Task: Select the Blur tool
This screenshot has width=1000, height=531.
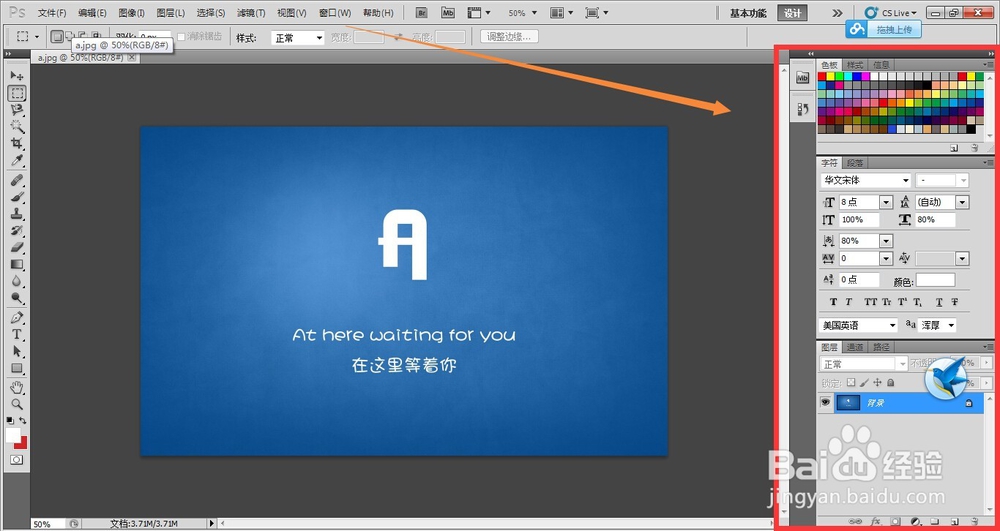Action: point(17,281)
